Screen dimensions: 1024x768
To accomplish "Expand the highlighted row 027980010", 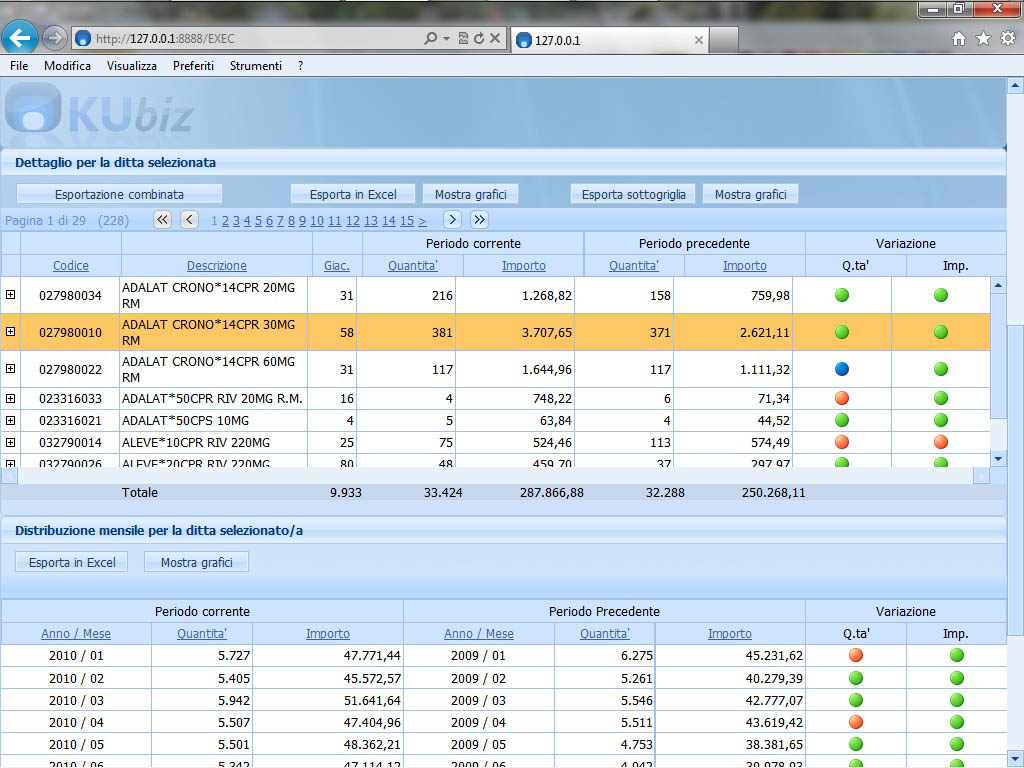I will 11,332.
